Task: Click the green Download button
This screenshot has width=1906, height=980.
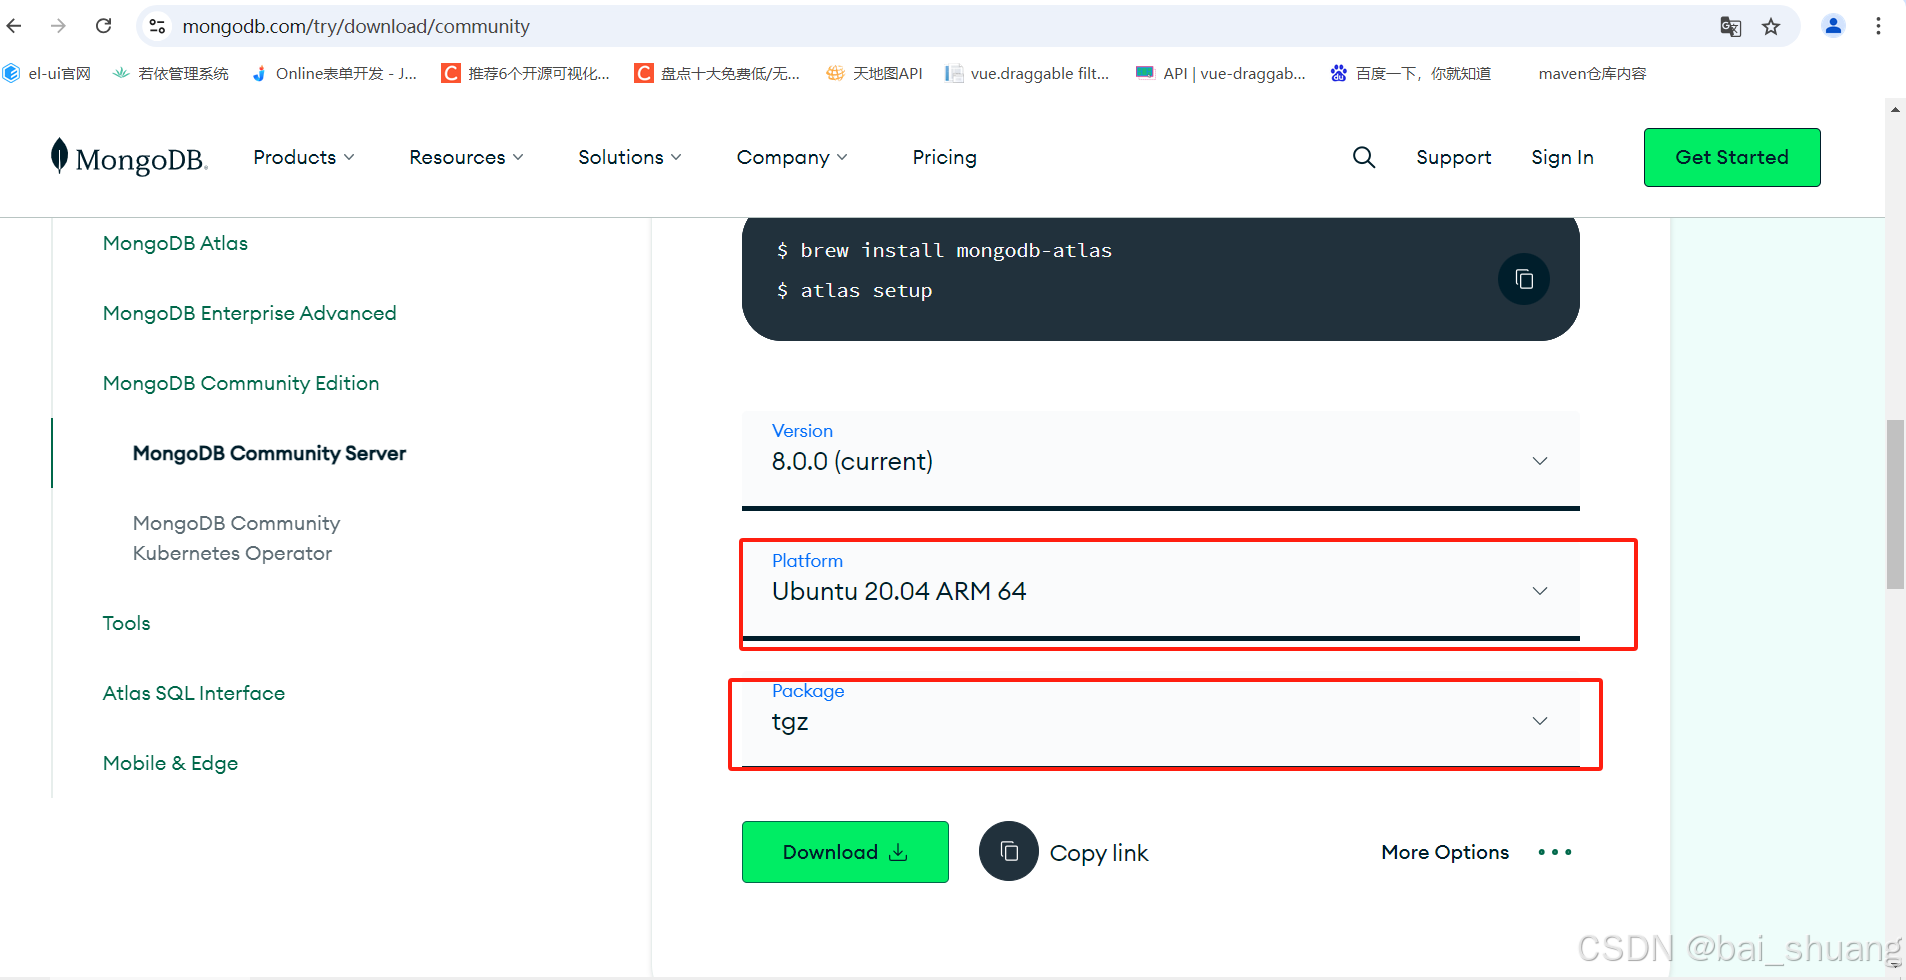Action: click(845, 852)
